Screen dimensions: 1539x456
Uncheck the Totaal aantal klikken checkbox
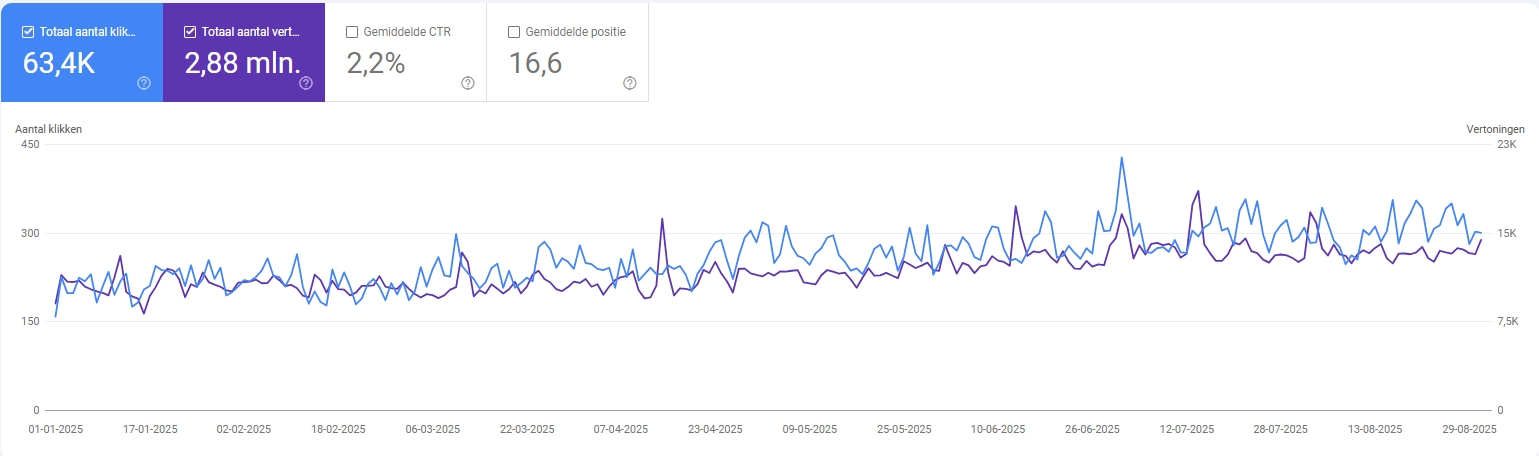tap(28, 32)
